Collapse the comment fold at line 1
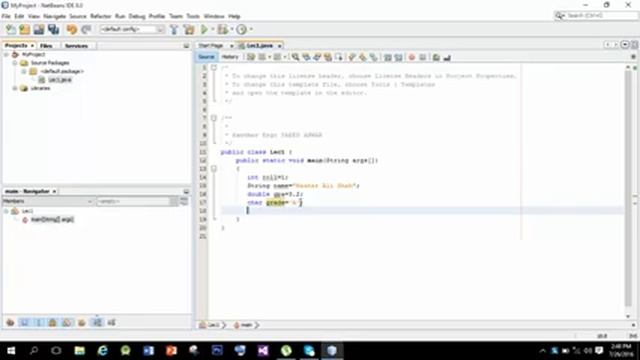The width and height of the screenshot is (640, 360). (x=213, y=67)
